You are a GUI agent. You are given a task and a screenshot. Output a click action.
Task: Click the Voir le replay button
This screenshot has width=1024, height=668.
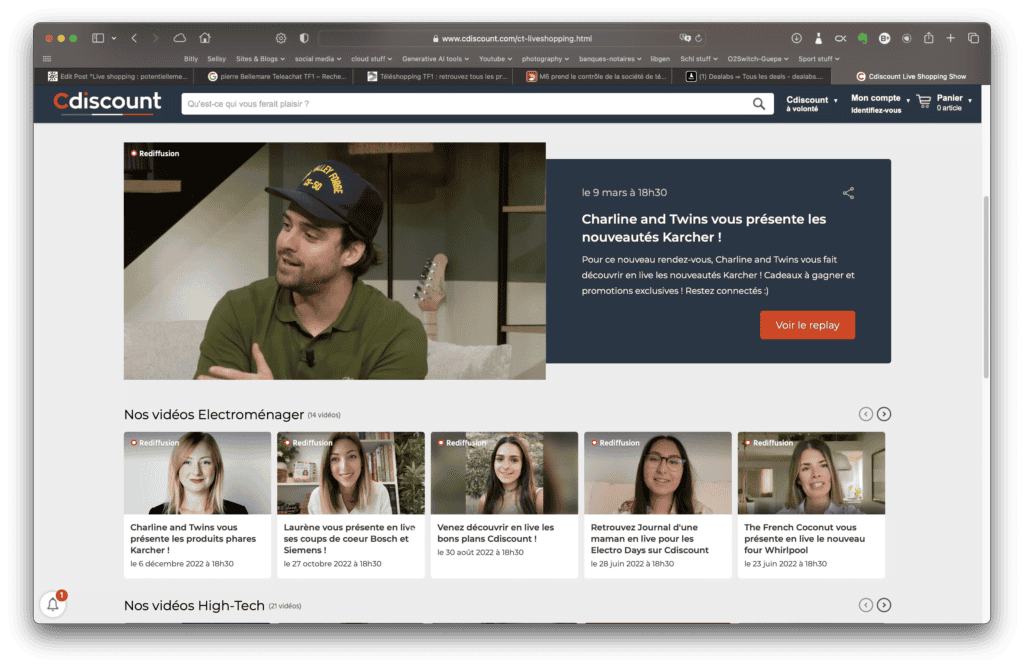[x=807, y=325]
